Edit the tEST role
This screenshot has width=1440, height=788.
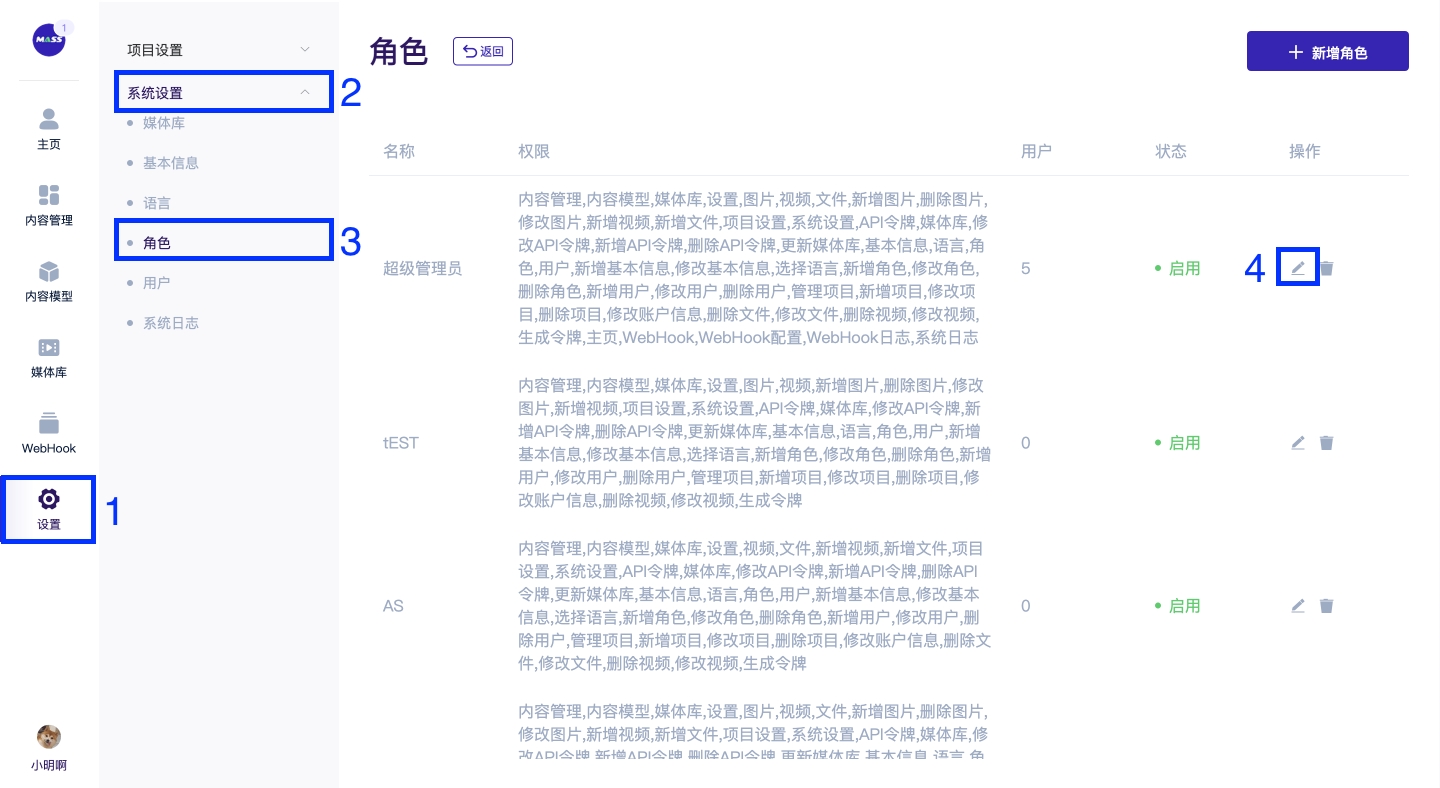coord(1298,443)
